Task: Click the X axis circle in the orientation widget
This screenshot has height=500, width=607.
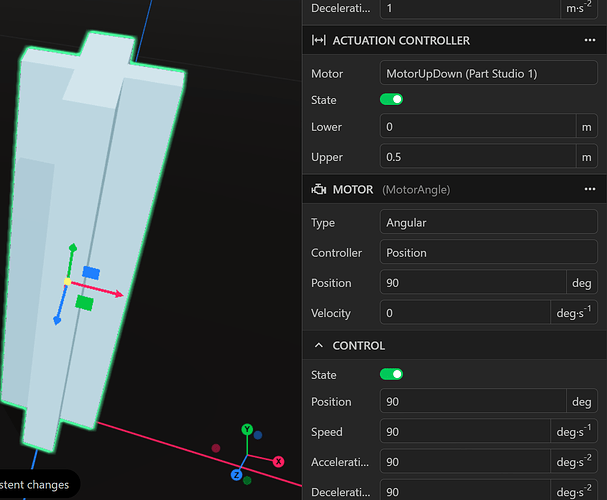Action: 278,461
